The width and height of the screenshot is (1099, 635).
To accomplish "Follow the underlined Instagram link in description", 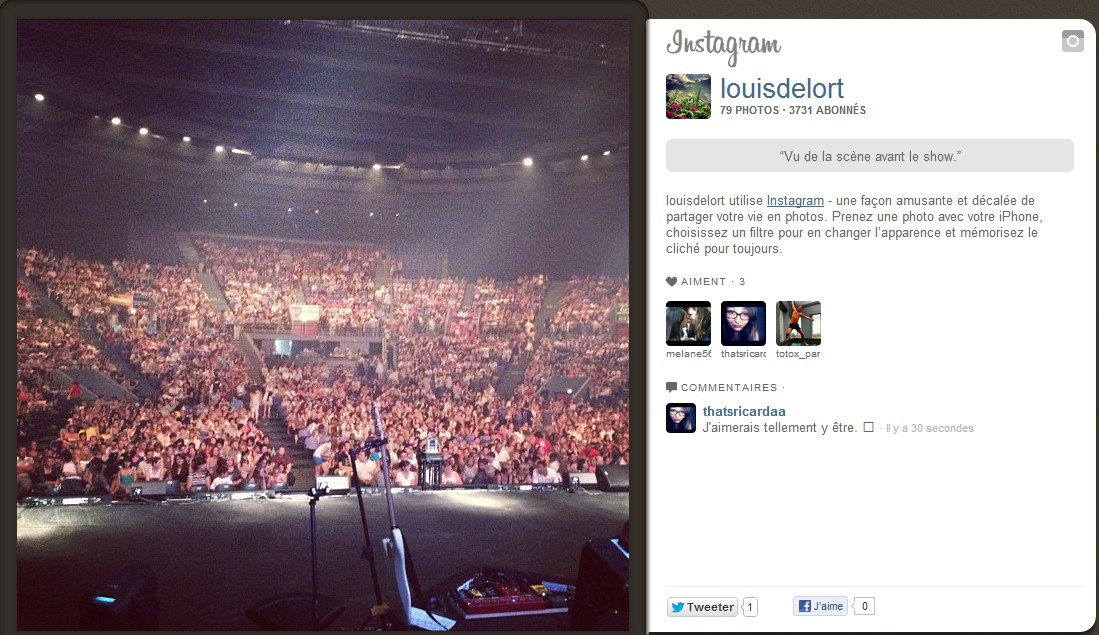I will [x=795, y=200].
